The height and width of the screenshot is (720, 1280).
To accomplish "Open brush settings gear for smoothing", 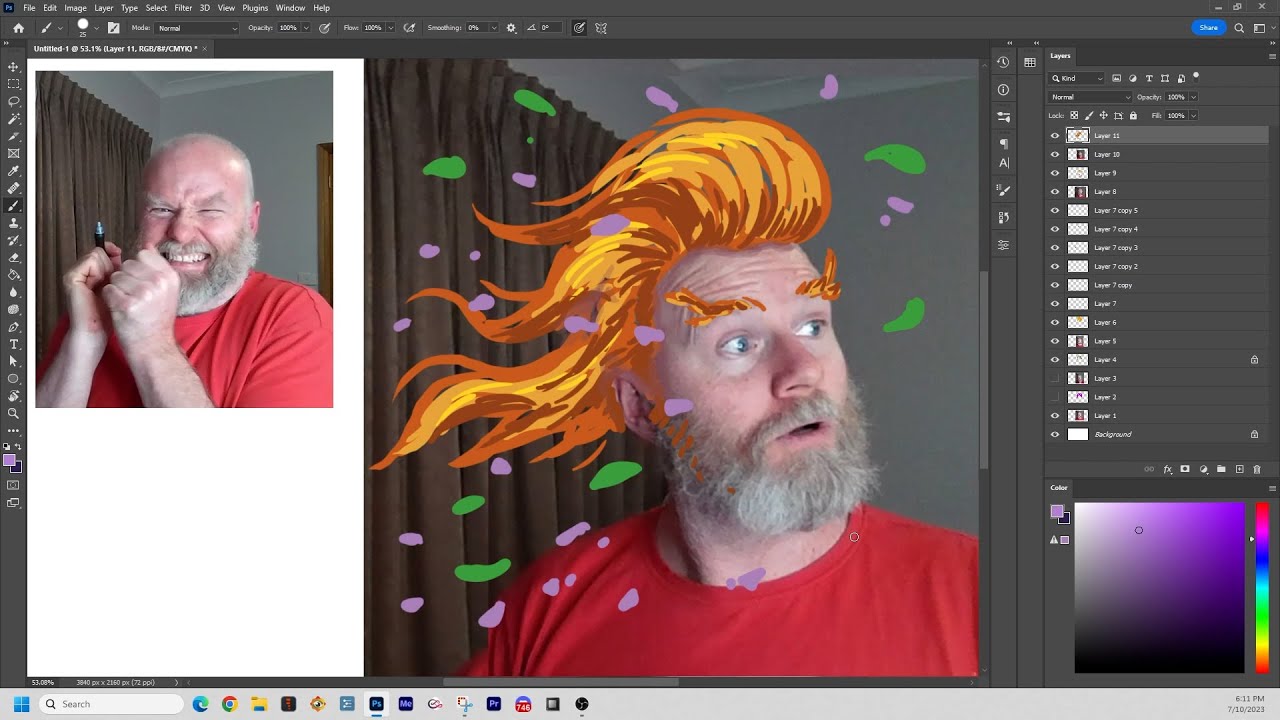I will pos(511,28).
